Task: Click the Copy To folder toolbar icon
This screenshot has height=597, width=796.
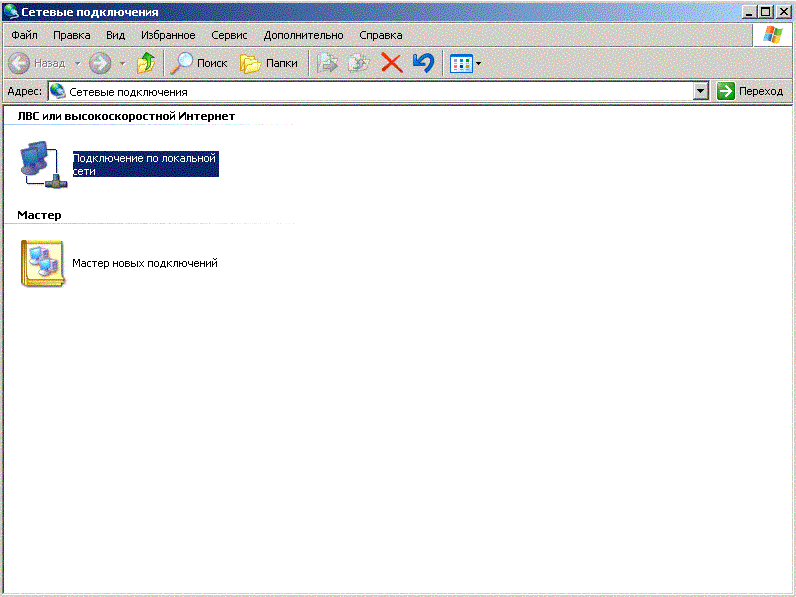Action: 359,63
